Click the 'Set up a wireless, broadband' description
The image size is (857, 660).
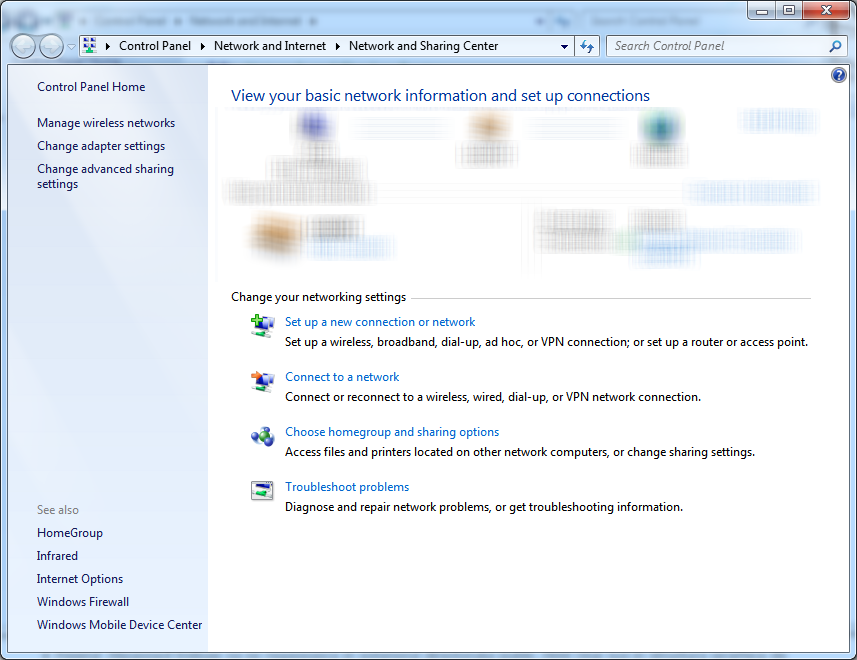546,342
